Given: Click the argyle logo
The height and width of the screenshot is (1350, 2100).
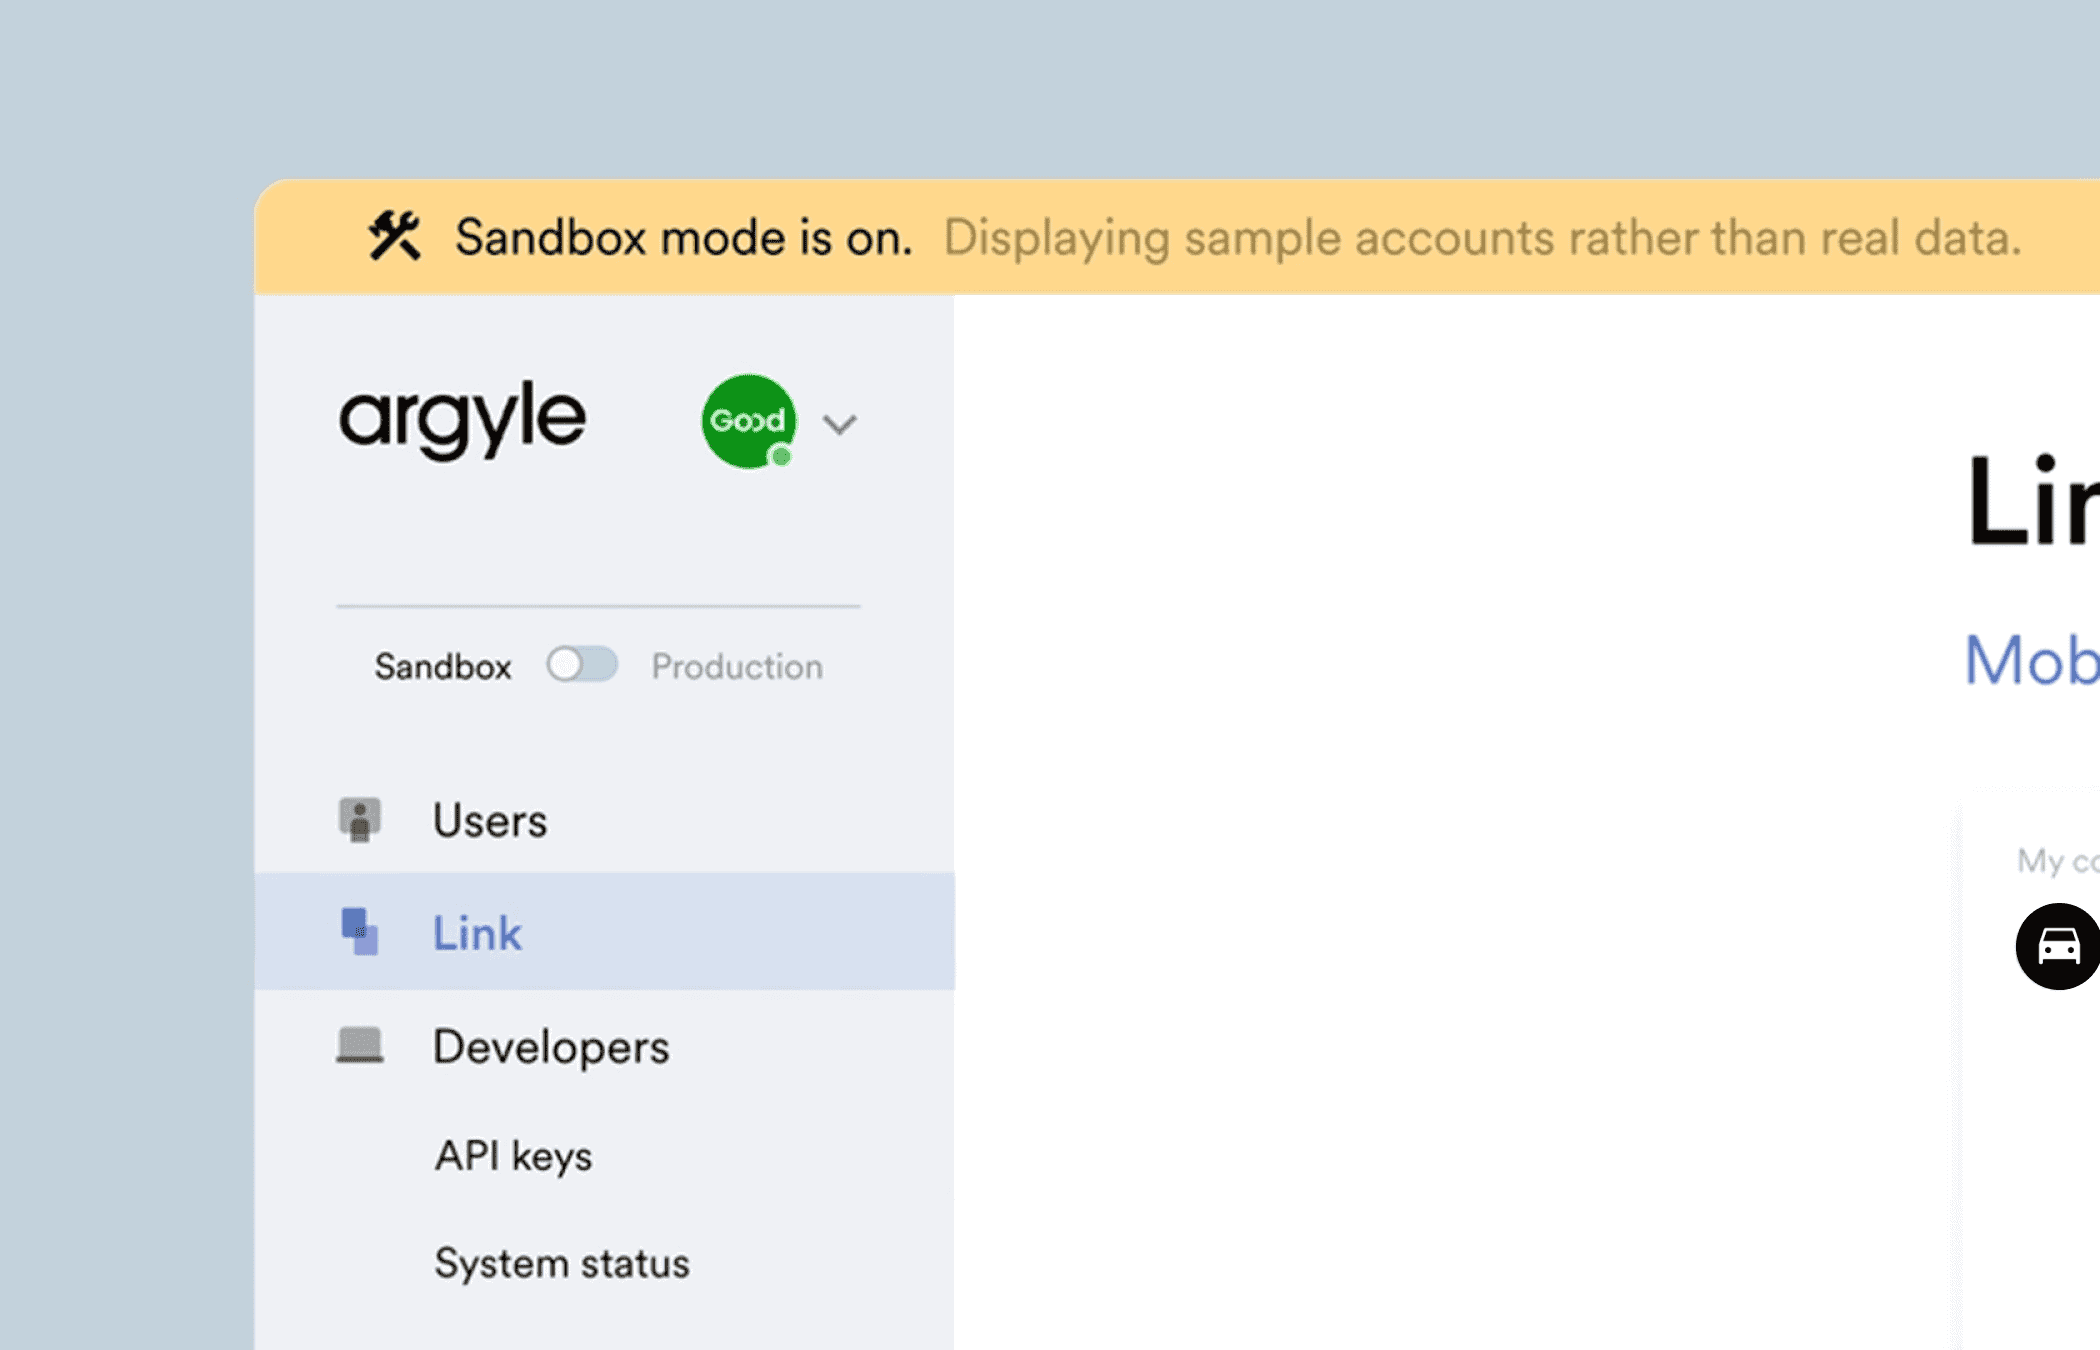Looking at the screenshot, I should 462,420.
